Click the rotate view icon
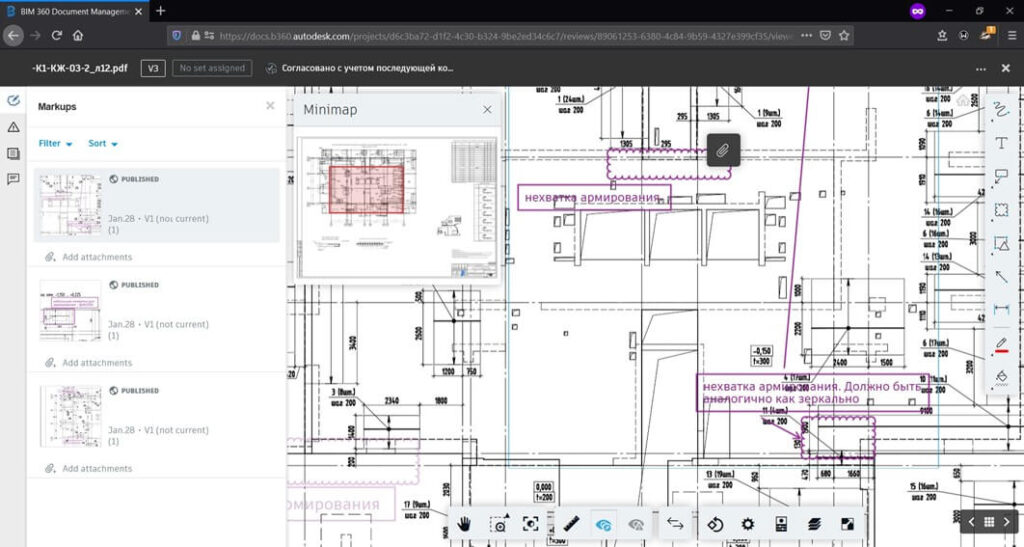1024x547 pixels. pyautogui.click(x=715, y=524)
